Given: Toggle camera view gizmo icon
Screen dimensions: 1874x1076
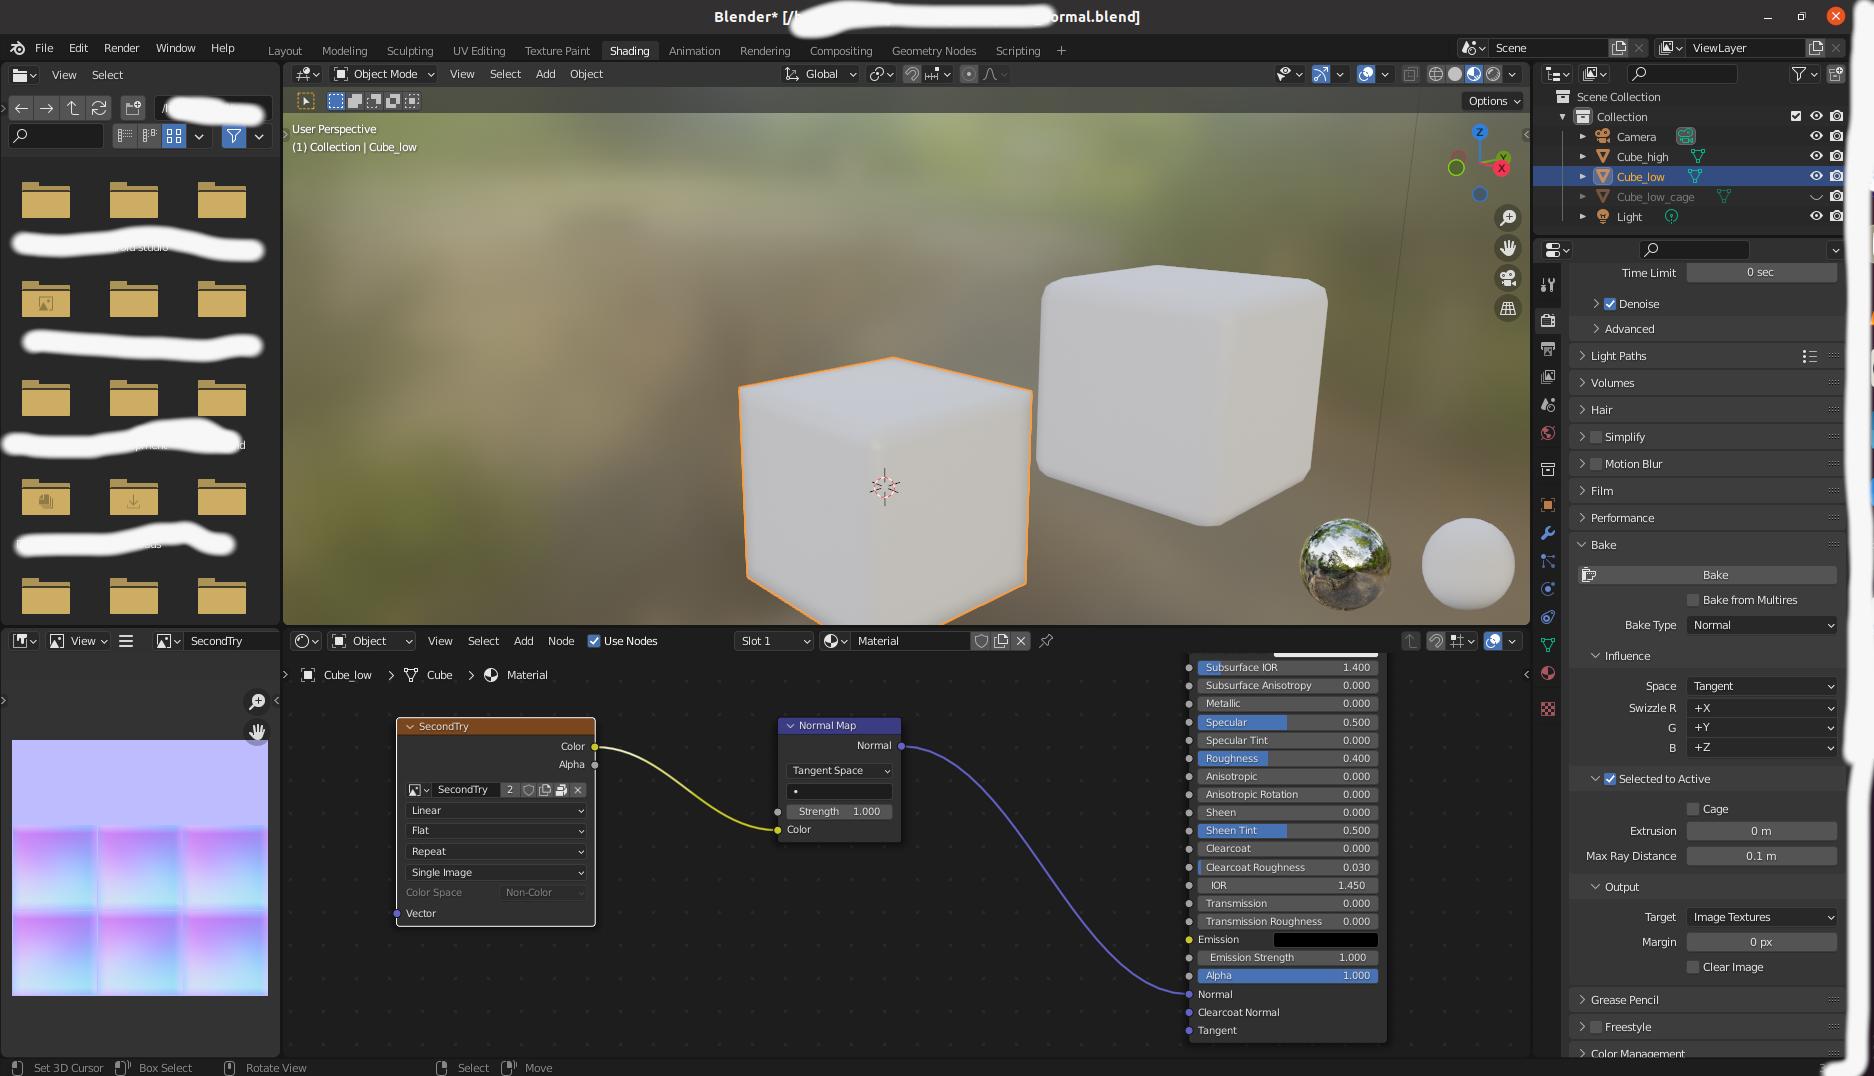Looking at the screenshot, I should point(1507,278).
